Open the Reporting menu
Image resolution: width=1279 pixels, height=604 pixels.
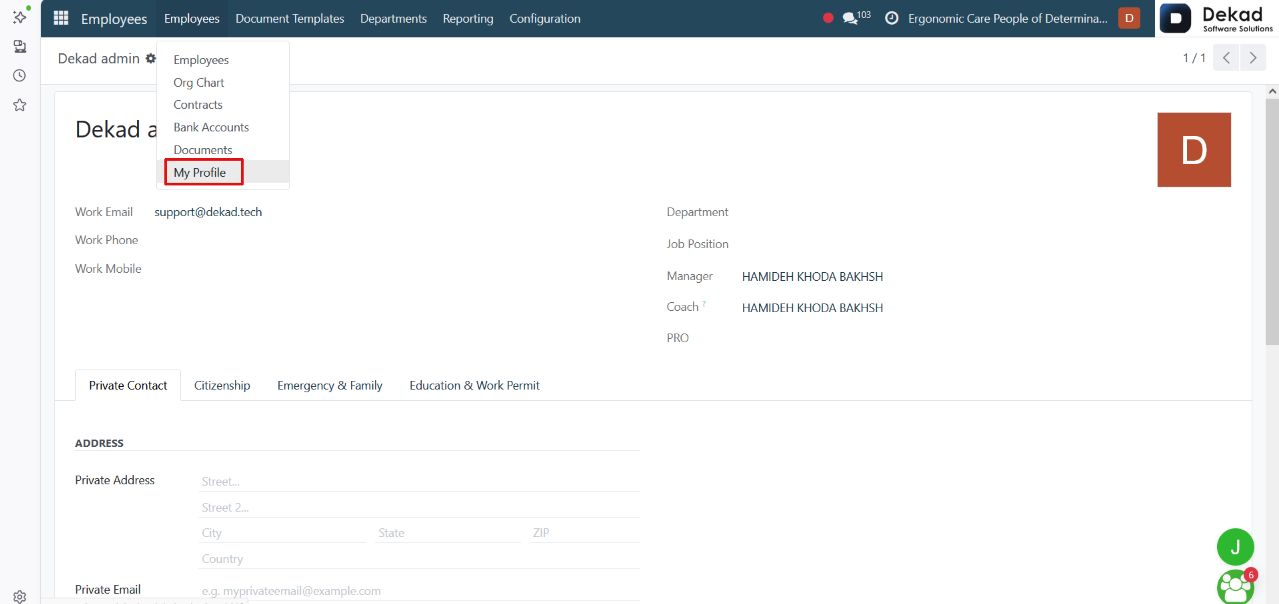coord(468,18)
